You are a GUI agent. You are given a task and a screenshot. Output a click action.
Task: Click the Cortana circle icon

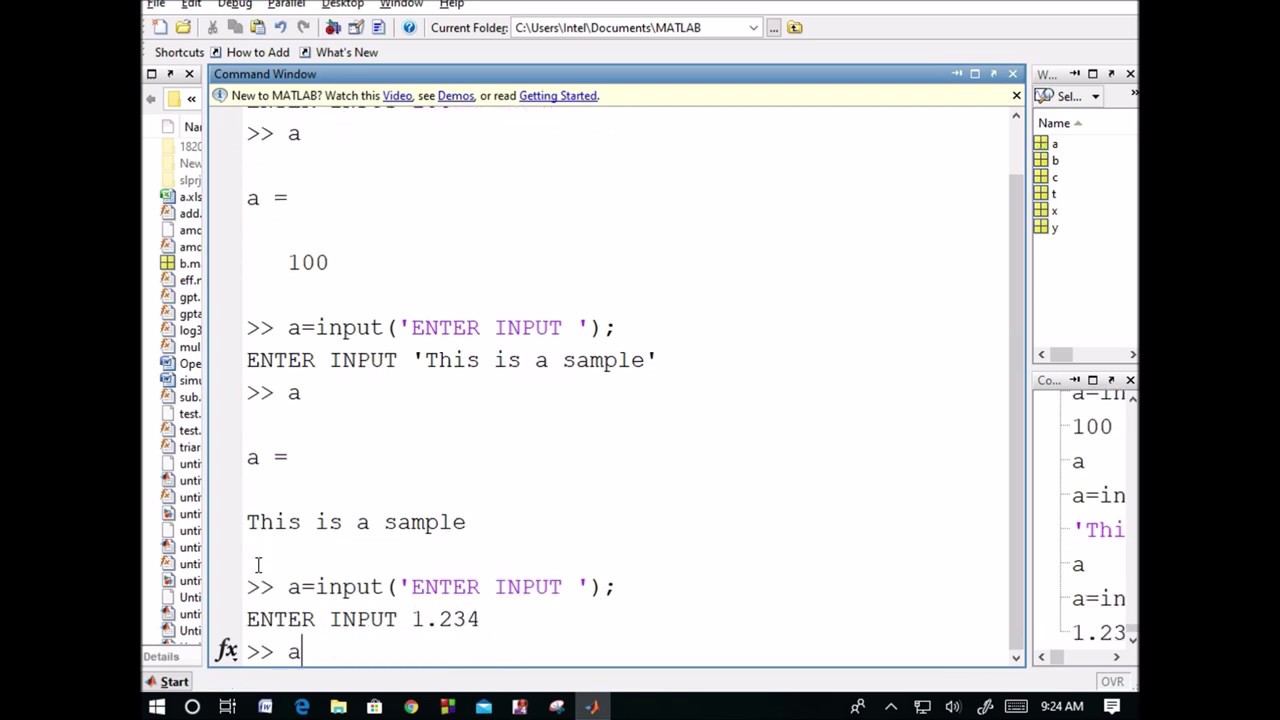(192, 707)
